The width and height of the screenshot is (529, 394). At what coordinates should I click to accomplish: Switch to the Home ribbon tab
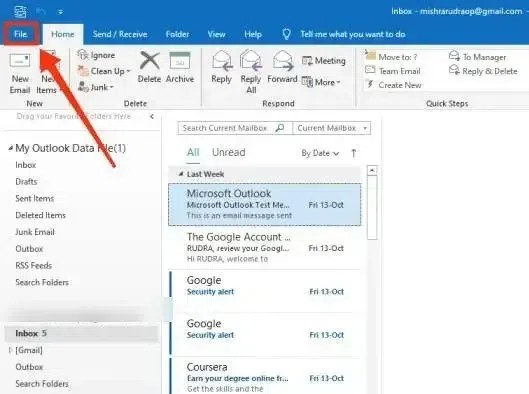click(x=63, y=34)
